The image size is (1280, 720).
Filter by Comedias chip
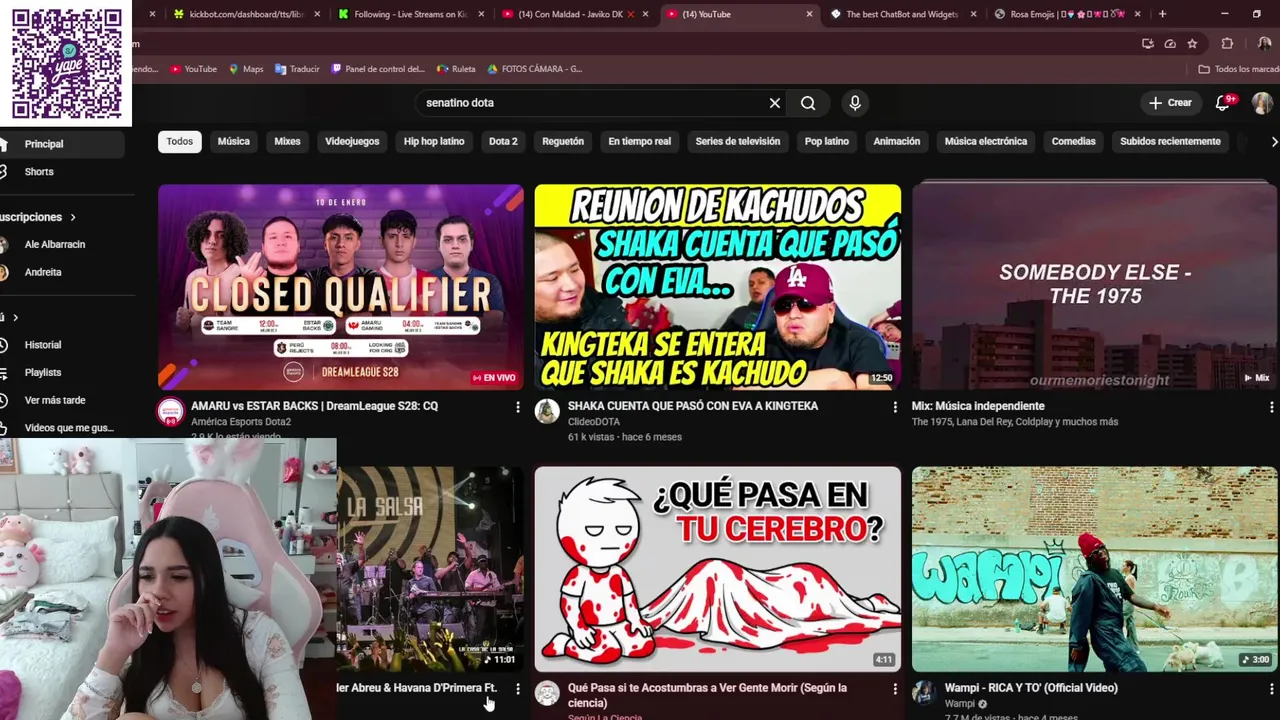coord(1074,141)
